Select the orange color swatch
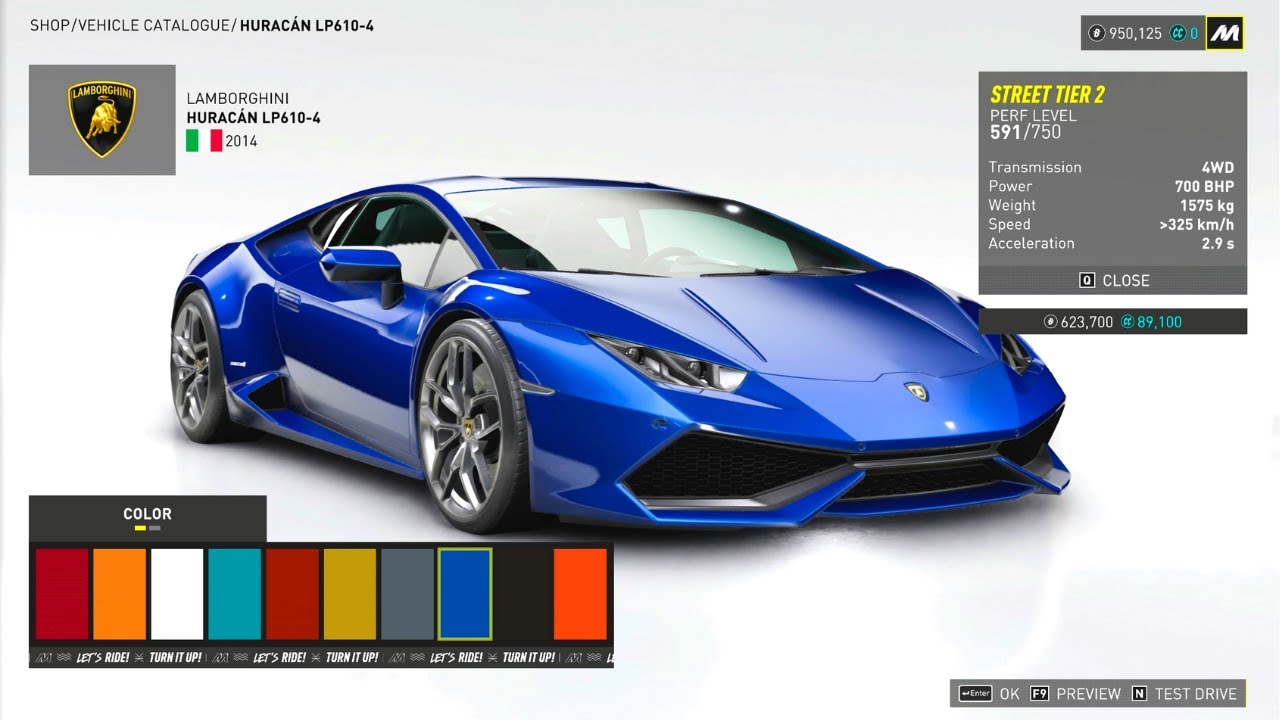 point(120,594)
